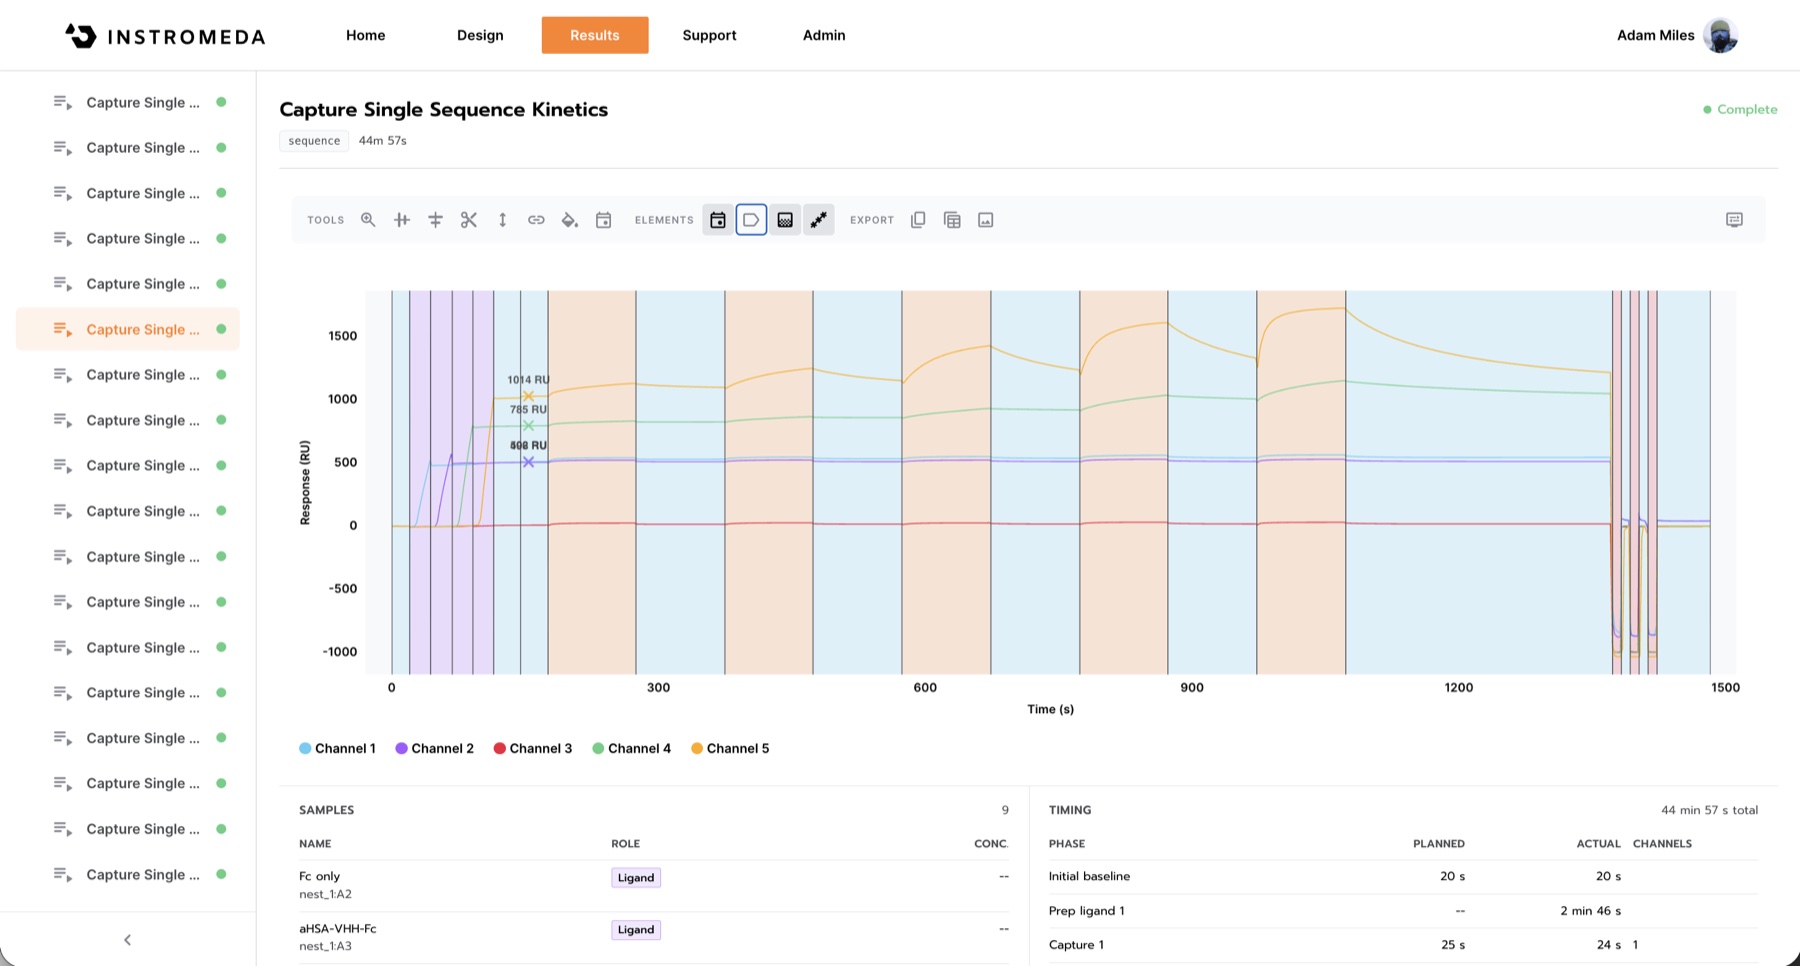Toggle Channel 3 visibility in the legend
Screen dimensions: 1800x966
click(x=532, y=748)
